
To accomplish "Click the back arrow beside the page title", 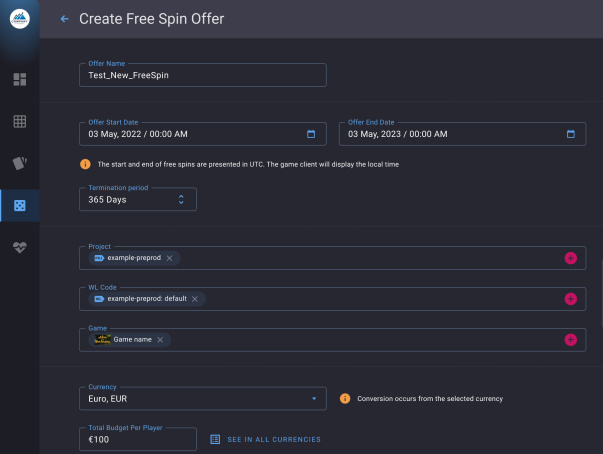I will (x=65, y=19).
